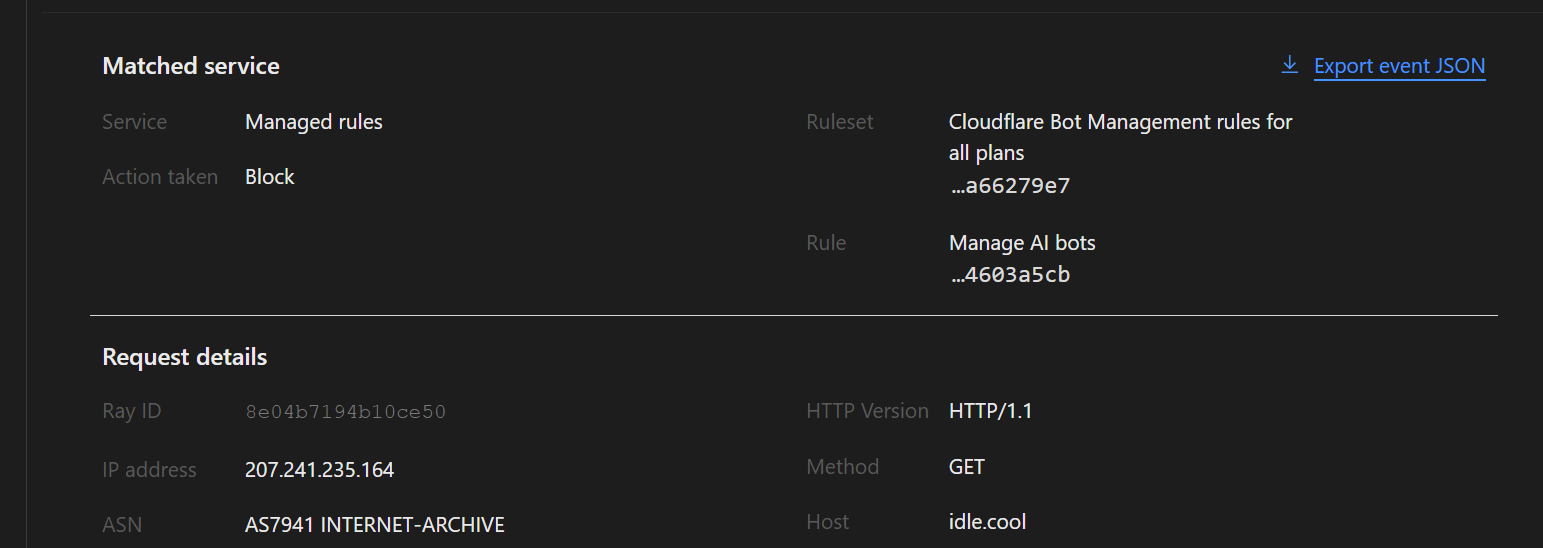Click the GET method value
1543x548 pixels.
pyautogui.click(x=966, y=467)
